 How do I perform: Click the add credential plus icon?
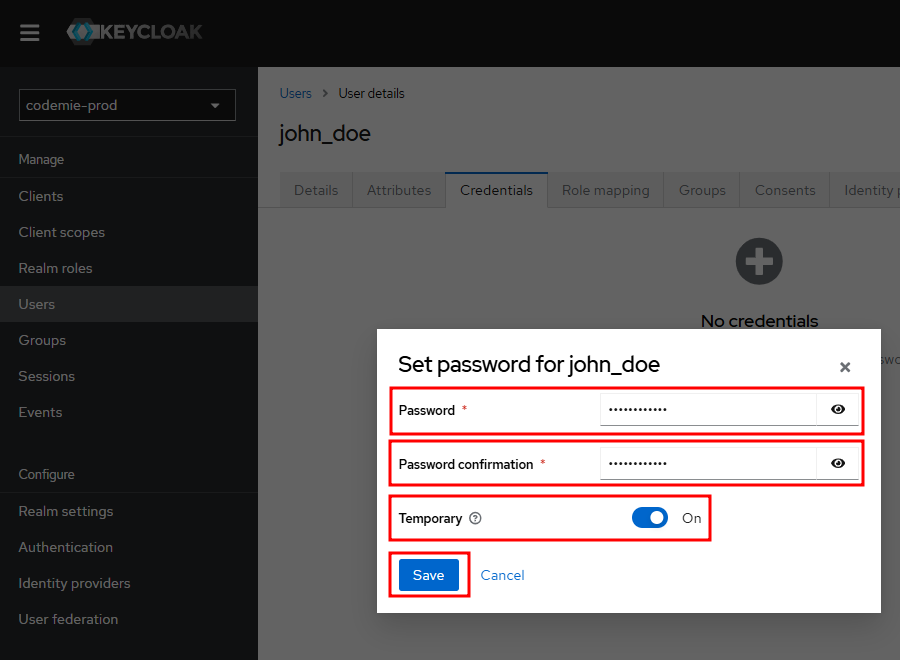(758, 261)
